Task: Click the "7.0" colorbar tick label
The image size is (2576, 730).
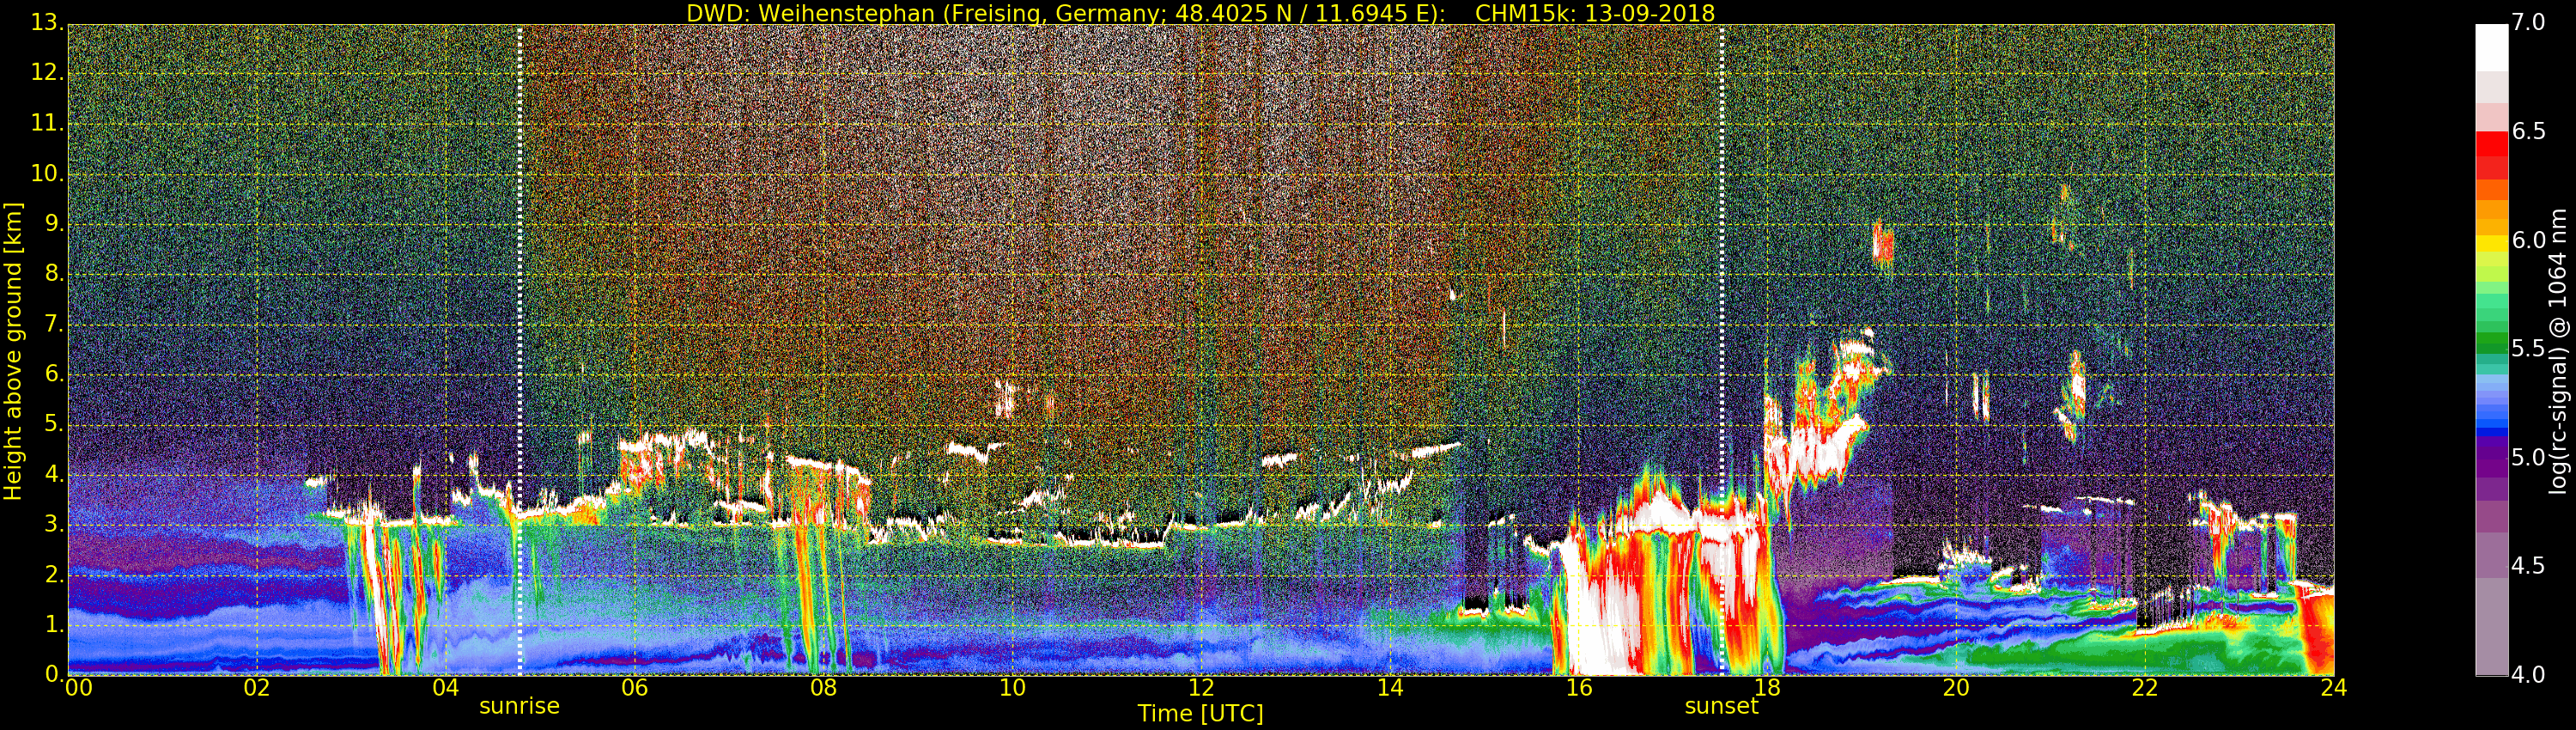Action: coord(2528,23)
